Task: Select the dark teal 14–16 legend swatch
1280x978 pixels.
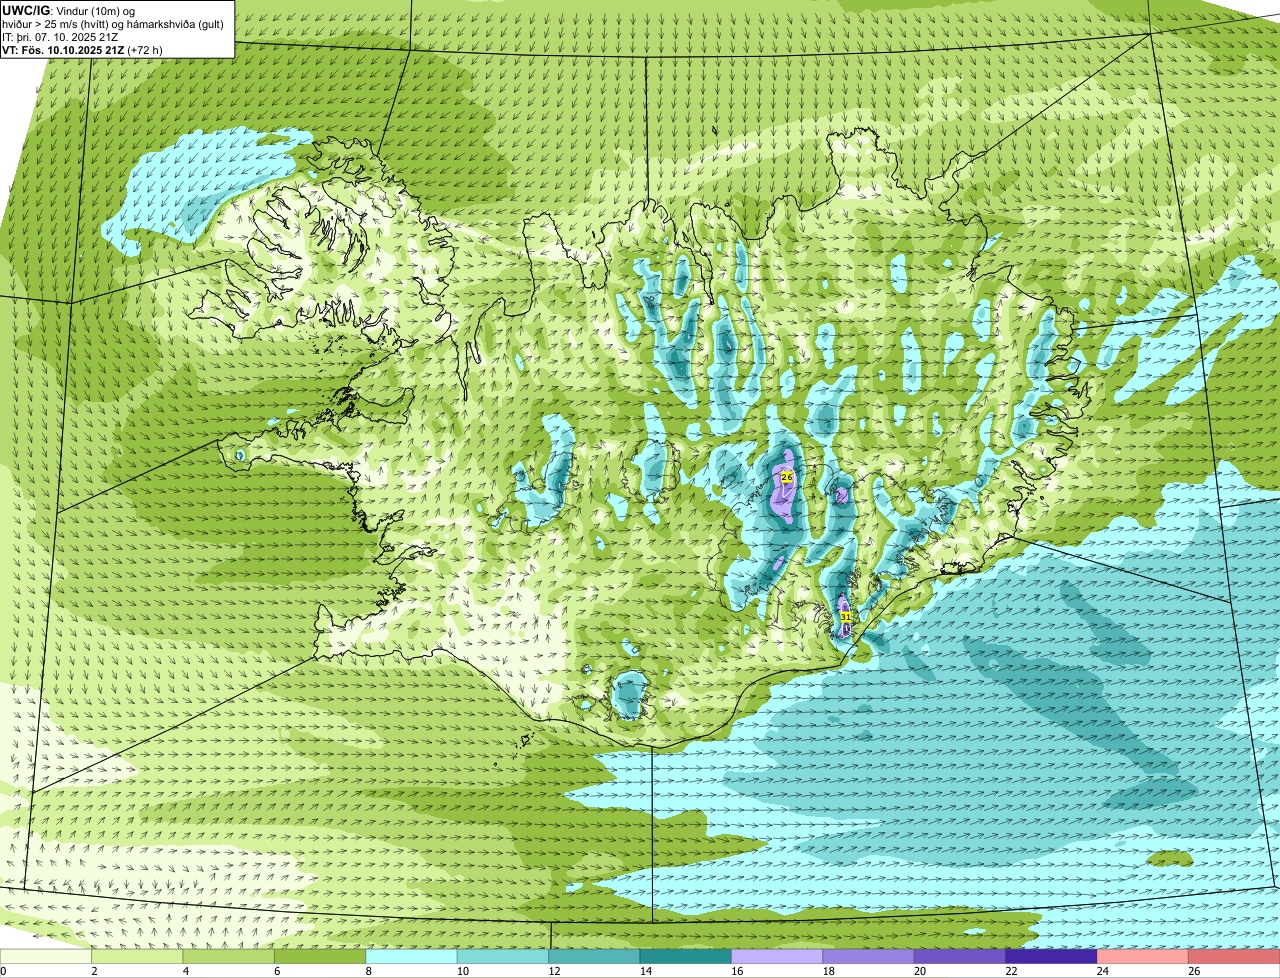Action: 686,956
